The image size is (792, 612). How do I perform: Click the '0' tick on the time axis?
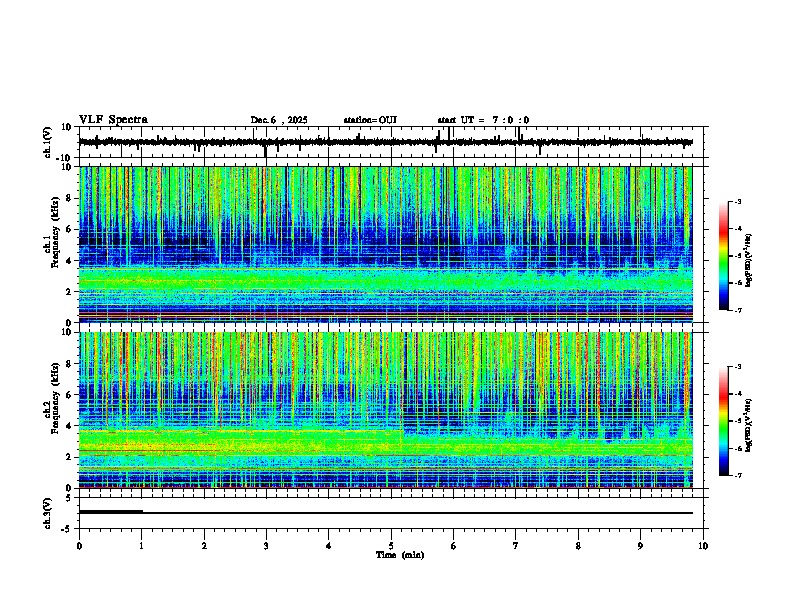click(79, 546)
